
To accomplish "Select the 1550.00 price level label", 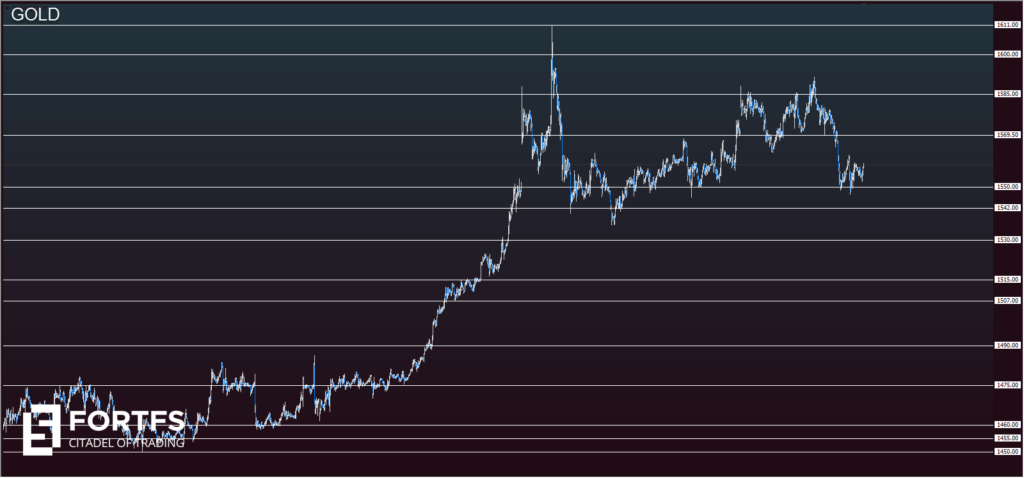I will pos(1006,187).
